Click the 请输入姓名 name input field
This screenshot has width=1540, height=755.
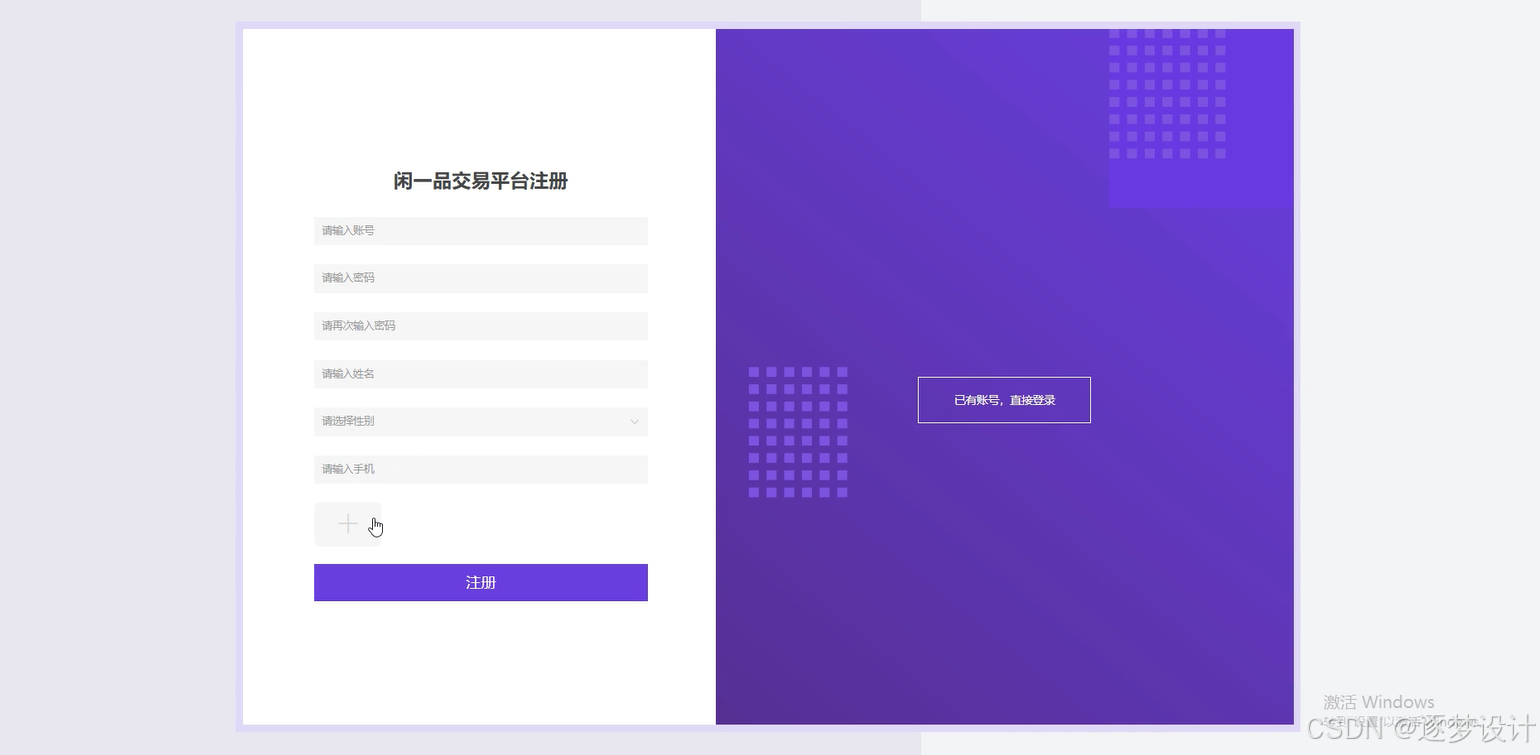click(480, 373)
